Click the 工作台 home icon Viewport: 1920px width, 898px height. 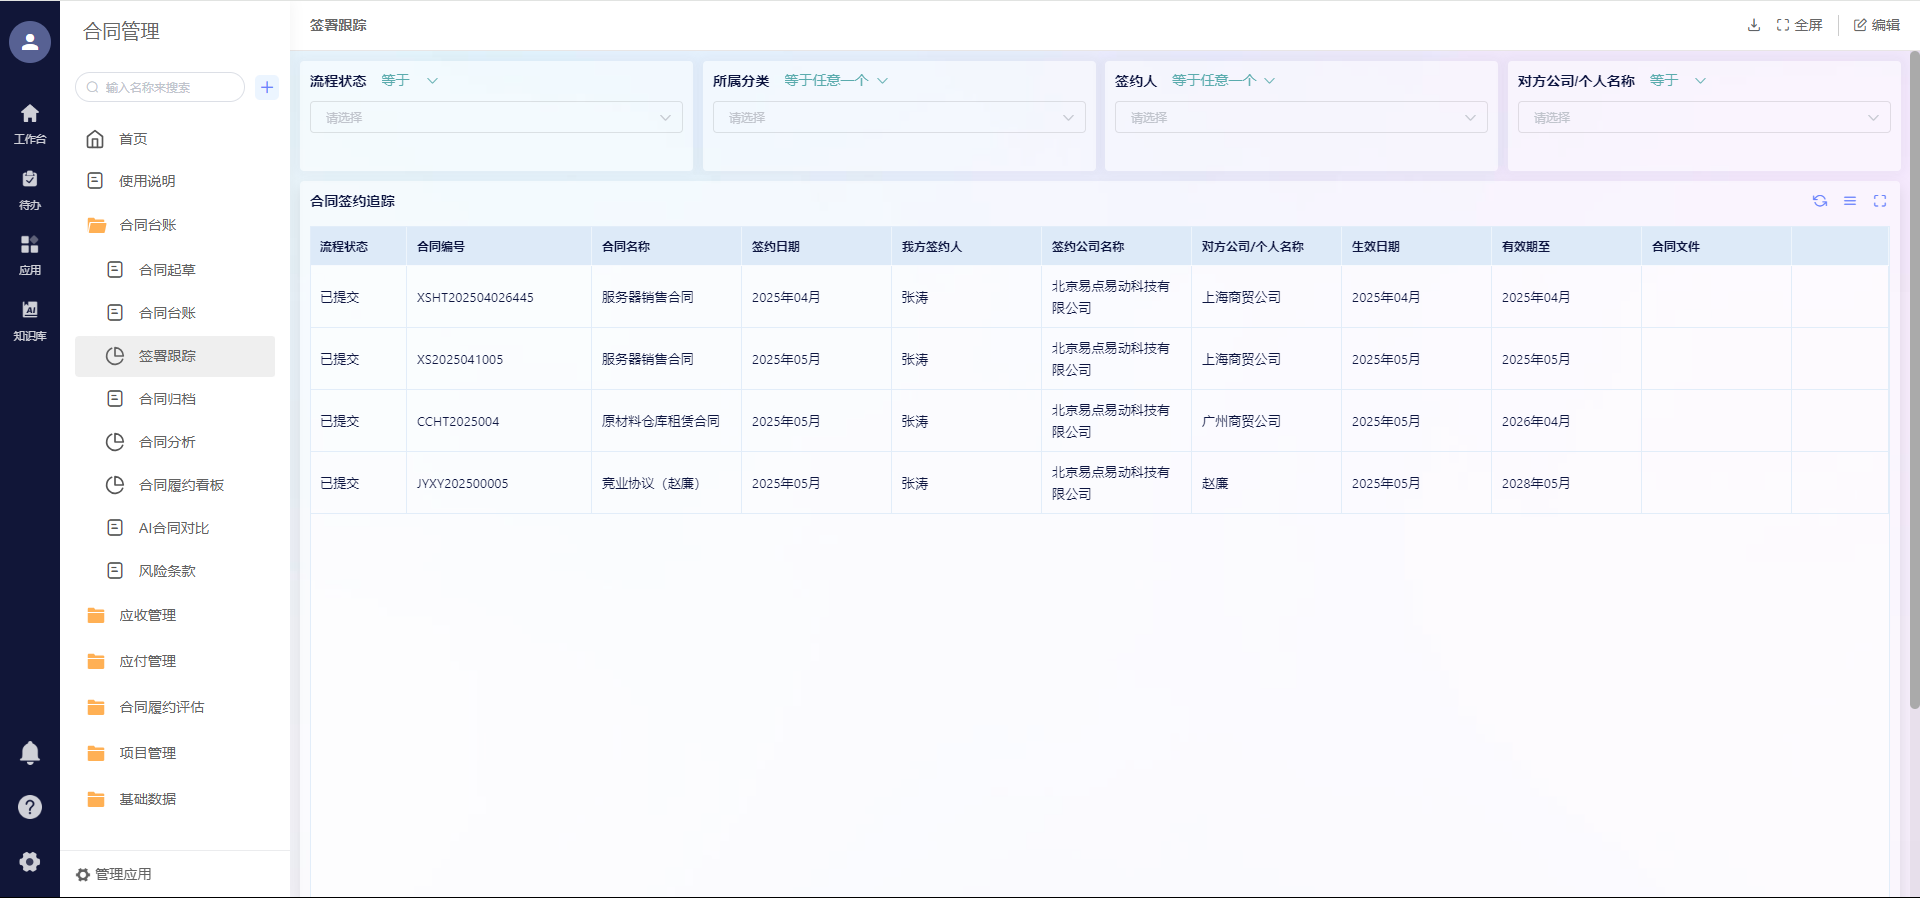tap(30, 123)
